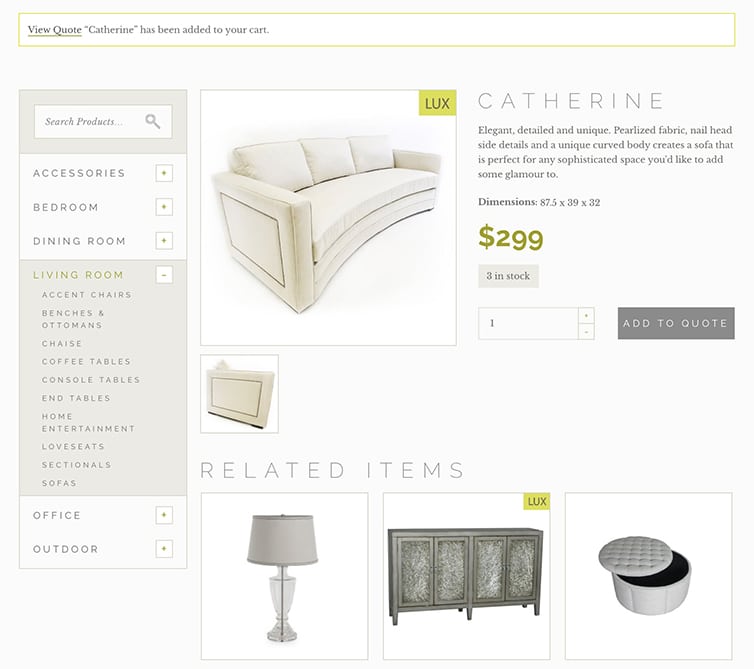Open the tufted storage ottoman item
754x669 pixels.
click(x=649, y=576)
